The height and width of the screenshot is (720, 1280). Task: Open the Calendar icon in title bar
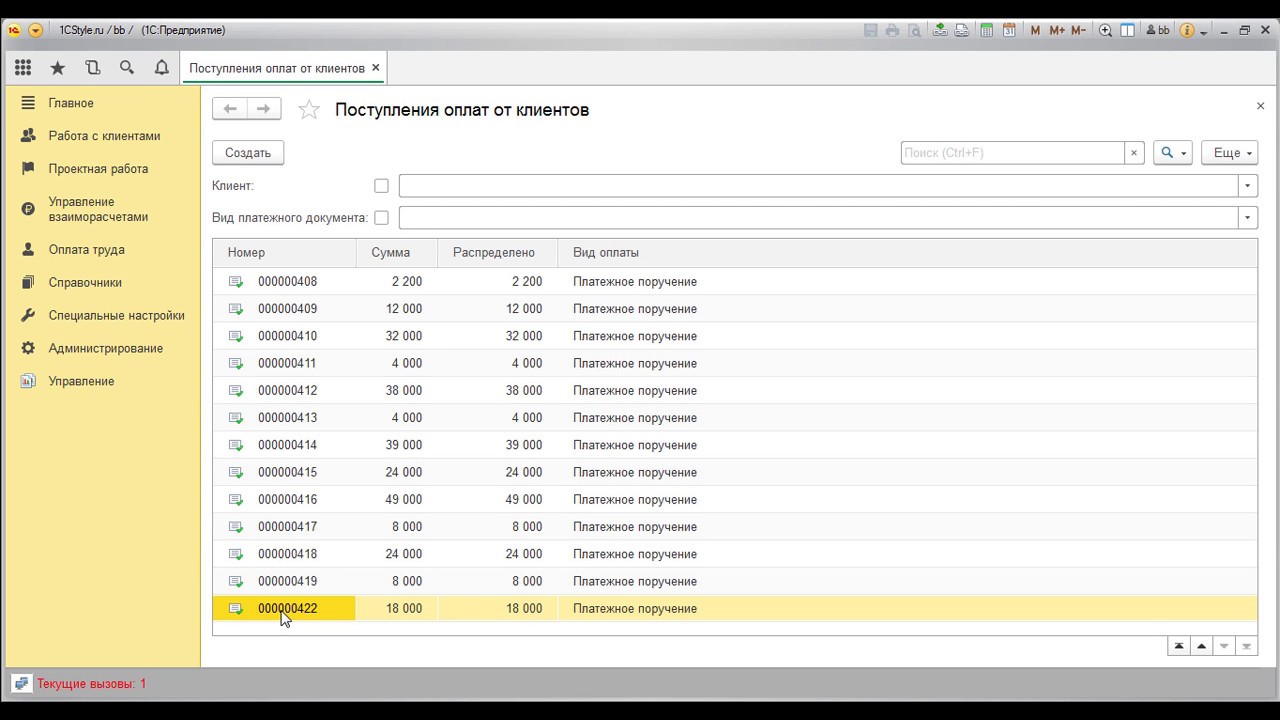tap(1009, 31)
